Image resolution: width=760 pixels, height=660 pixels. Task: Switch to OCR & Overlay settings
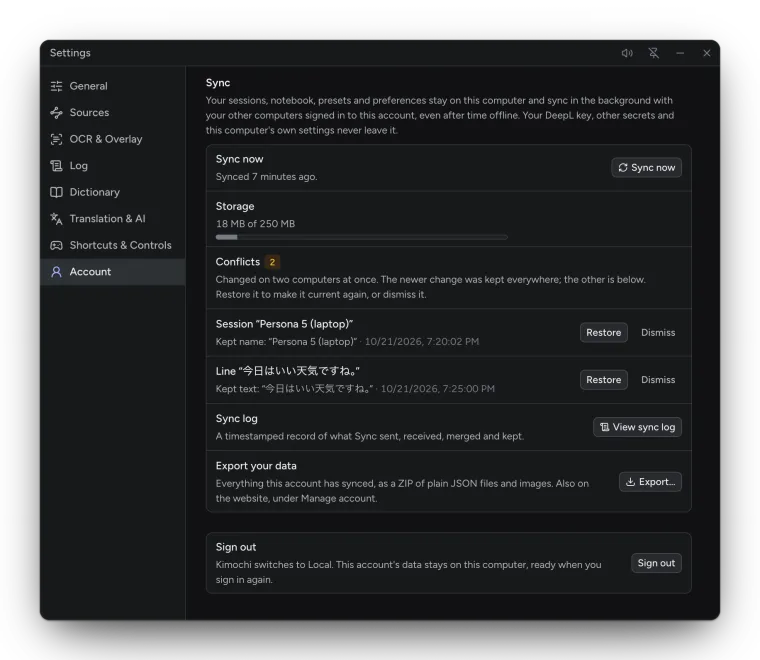[x=112, y=140]
